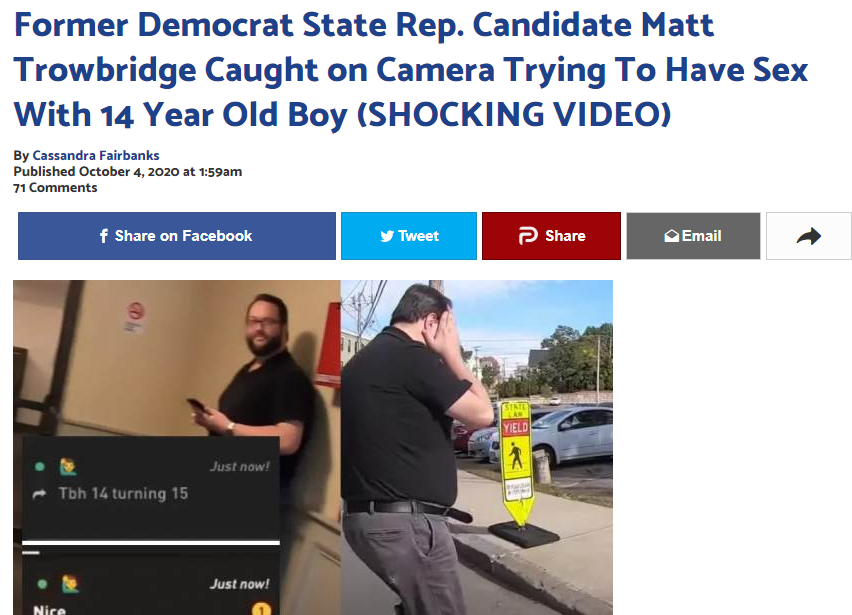This screenshot has height=615, width=852.
Task: Open the 71 Comments link
Action: pos(55,188)
